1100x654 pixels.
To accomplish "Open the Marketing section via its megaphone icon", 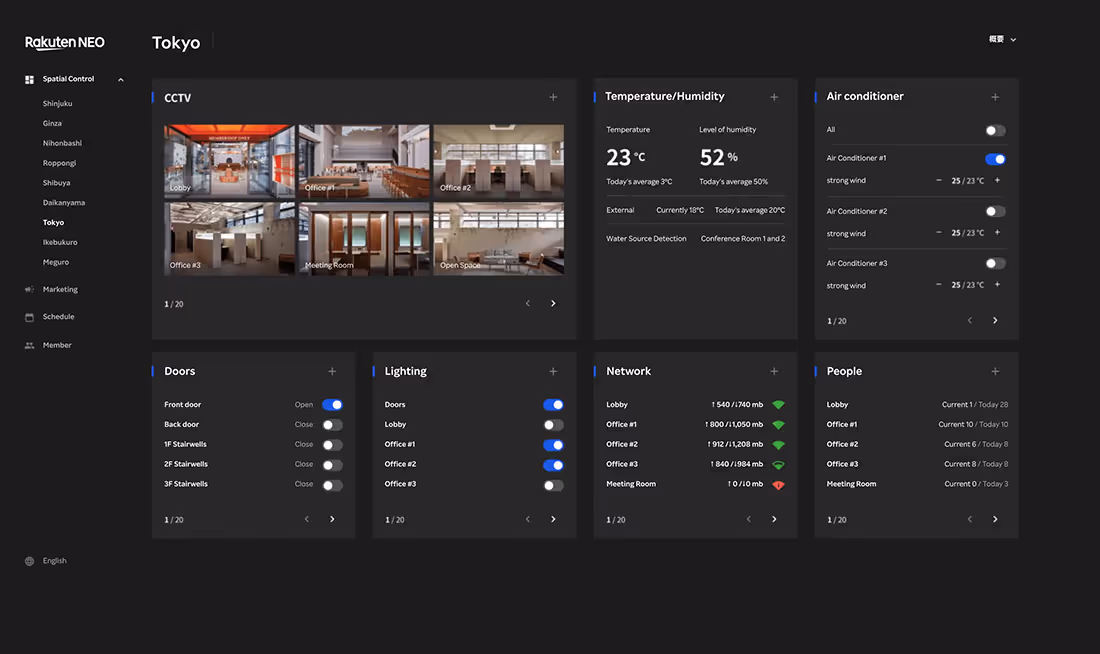I will pyautogui.click(x=28, y=289).
